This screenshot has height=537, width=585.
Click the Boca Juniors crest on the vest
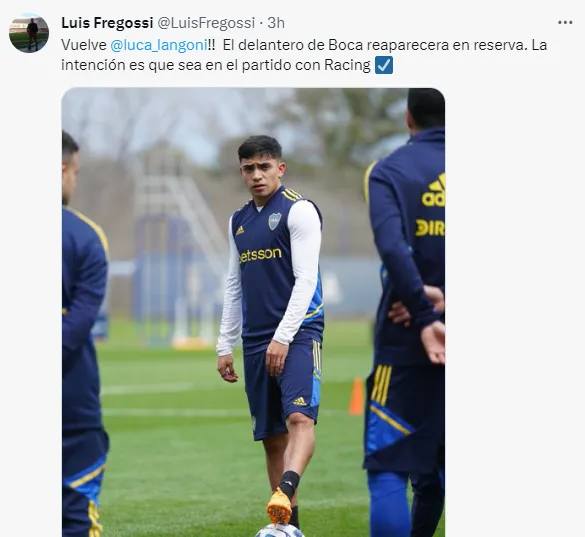click(x=275, y=221)
